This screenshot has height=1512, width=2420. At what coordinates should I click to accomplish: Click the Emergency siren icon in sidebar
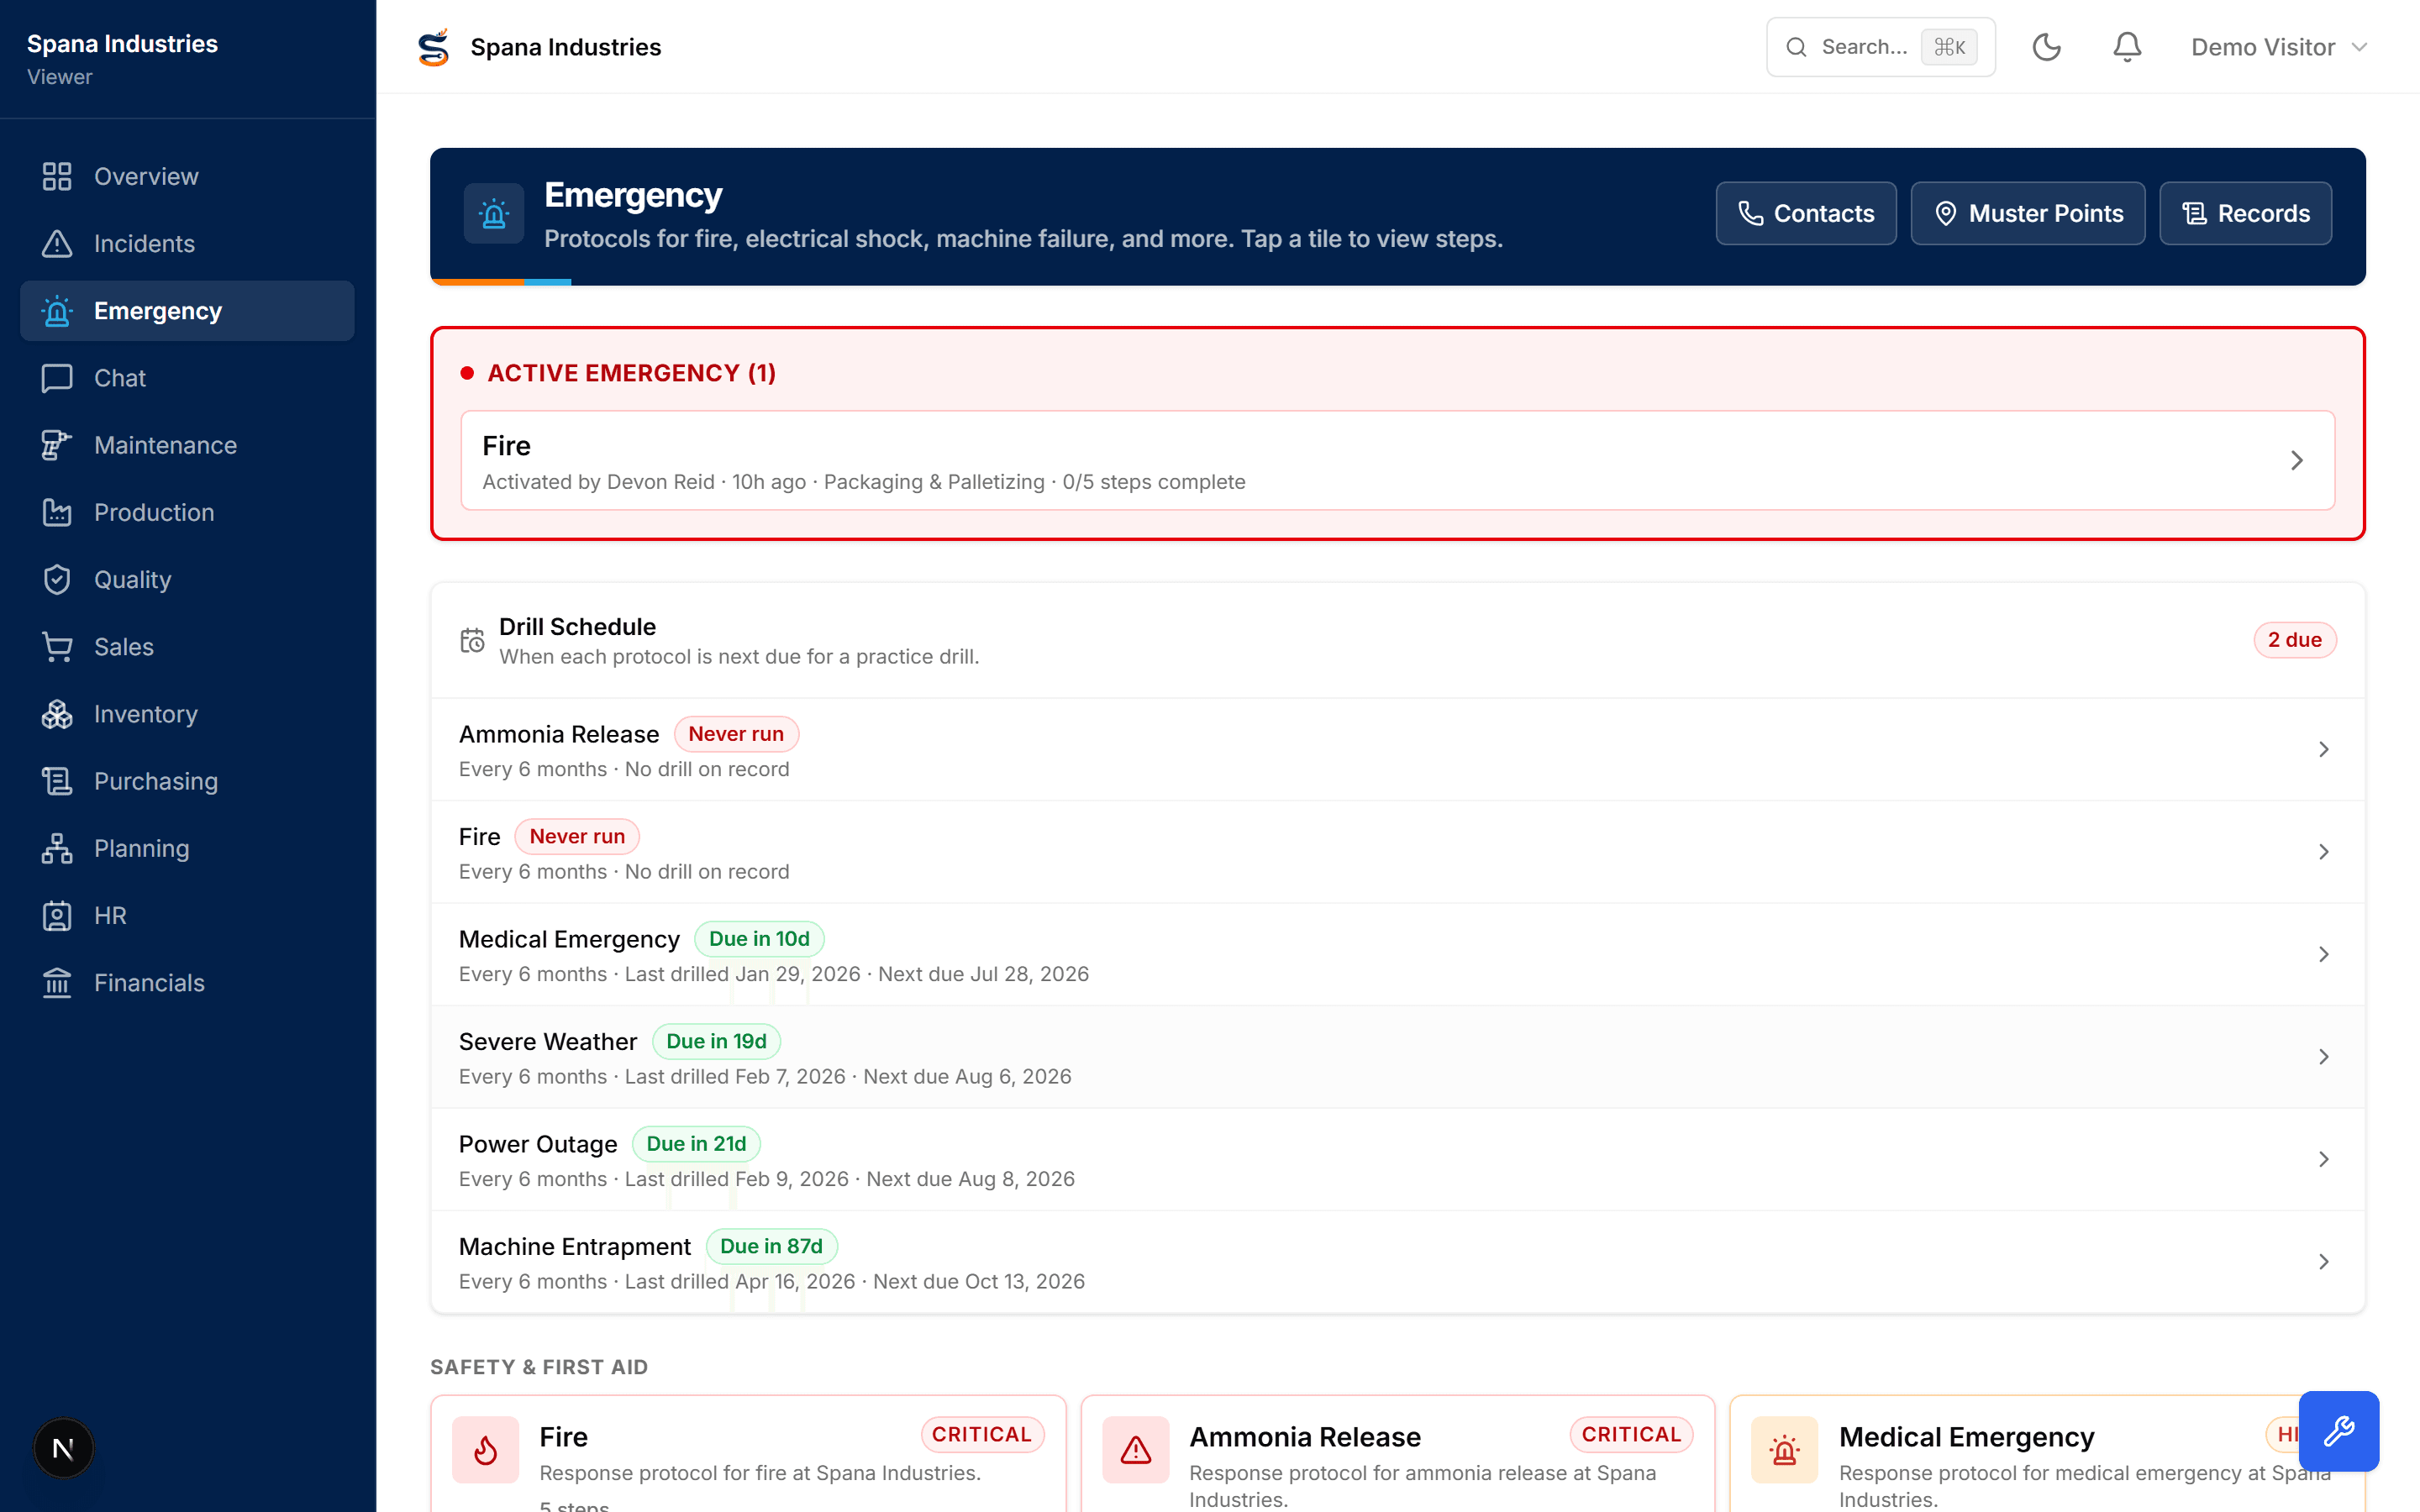[57, 311]
